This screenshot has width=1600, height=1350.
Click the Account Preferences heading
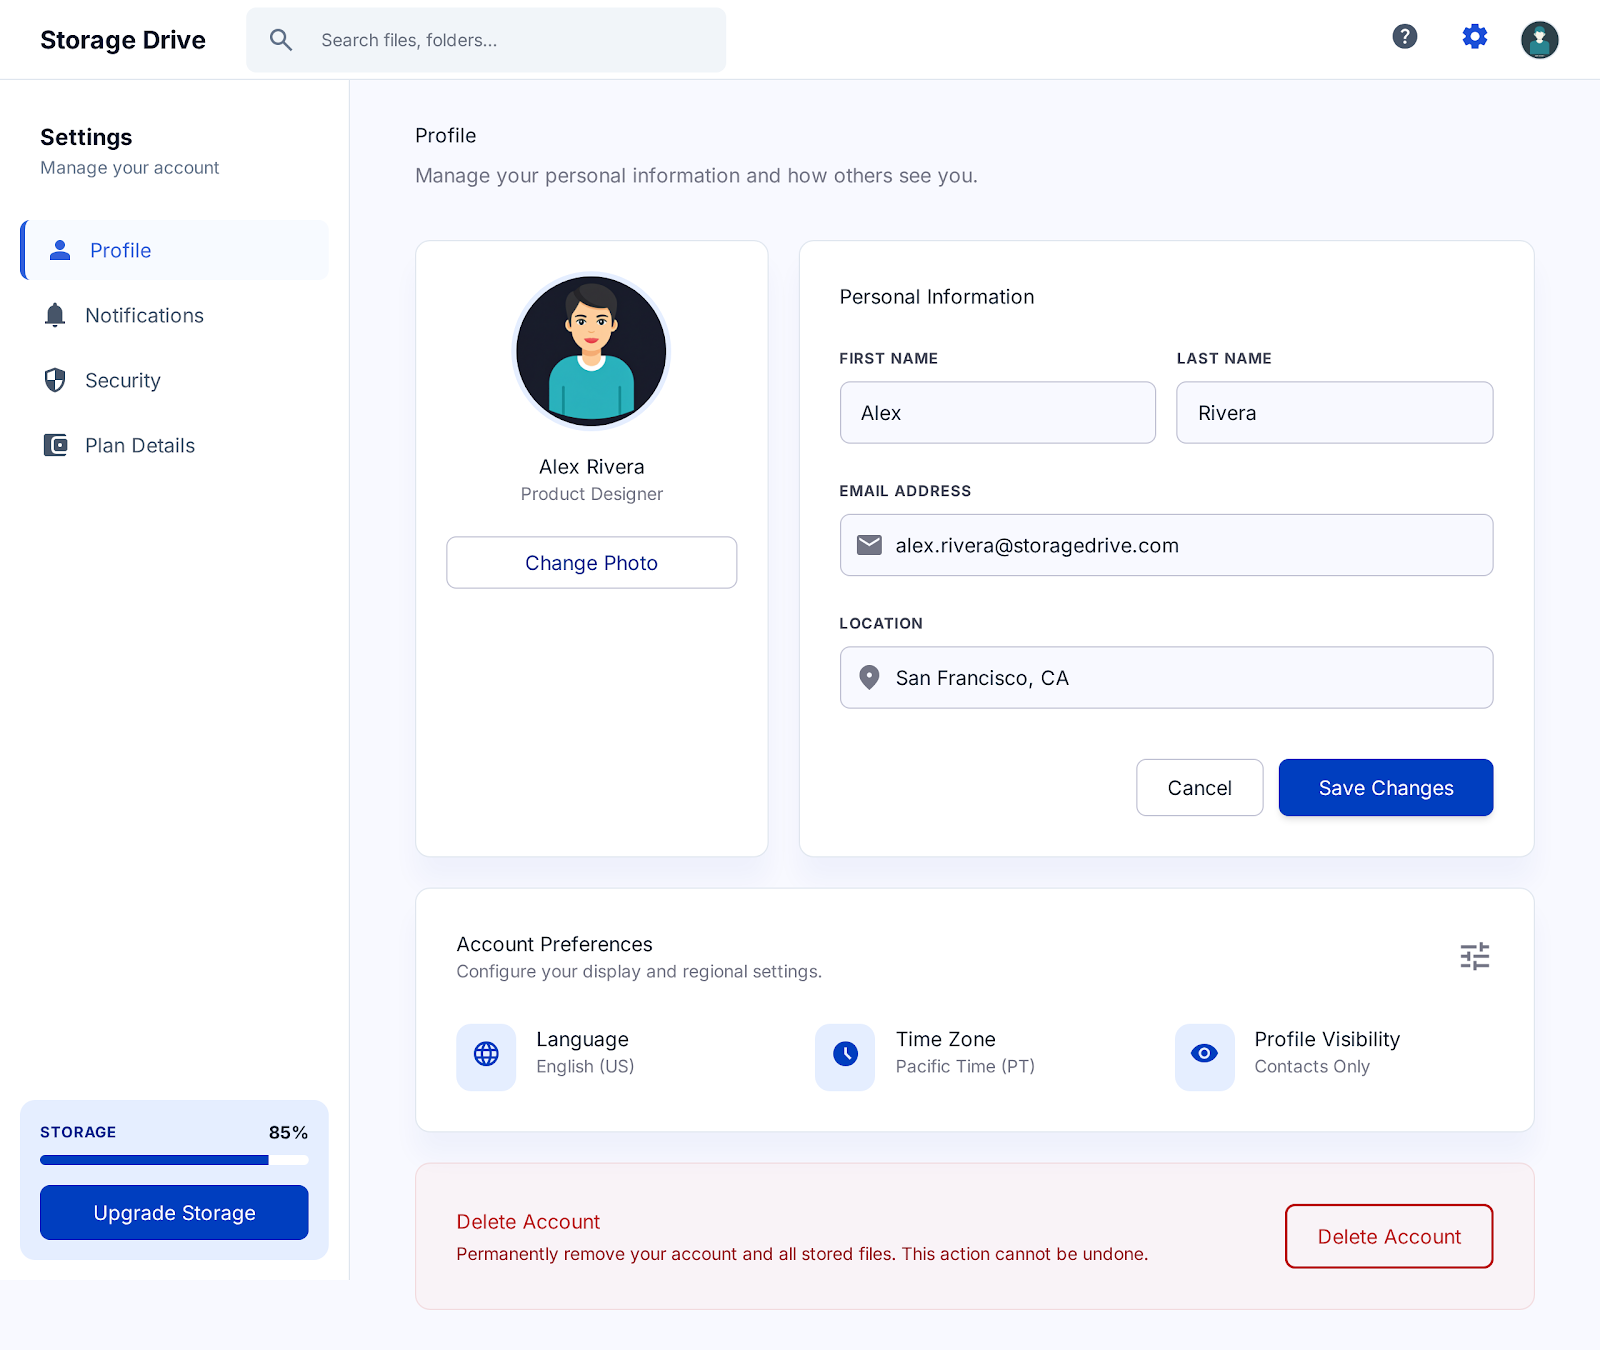point(554,944)
